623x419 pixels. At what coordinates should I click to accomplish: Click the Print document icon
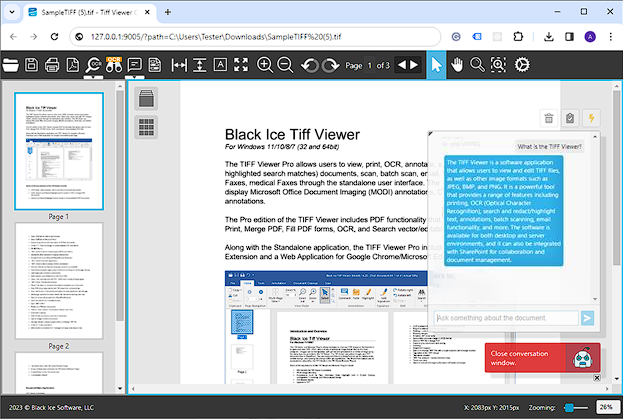[x=52, y=65]
